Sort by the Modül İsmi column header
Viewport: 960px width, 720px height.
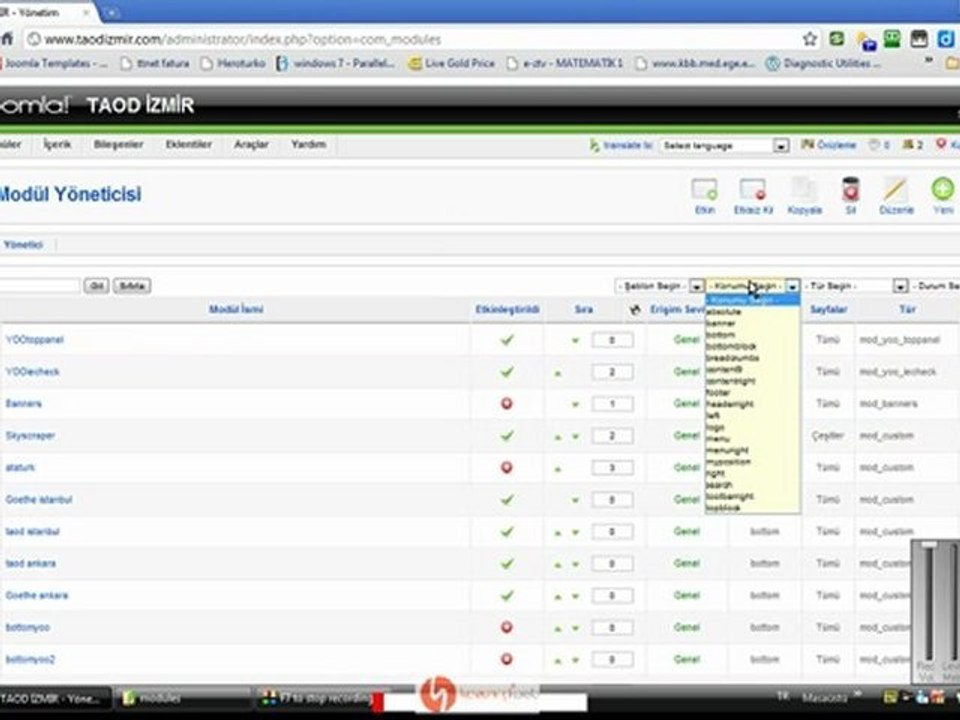pyautogui.click(x=236, y=310)
